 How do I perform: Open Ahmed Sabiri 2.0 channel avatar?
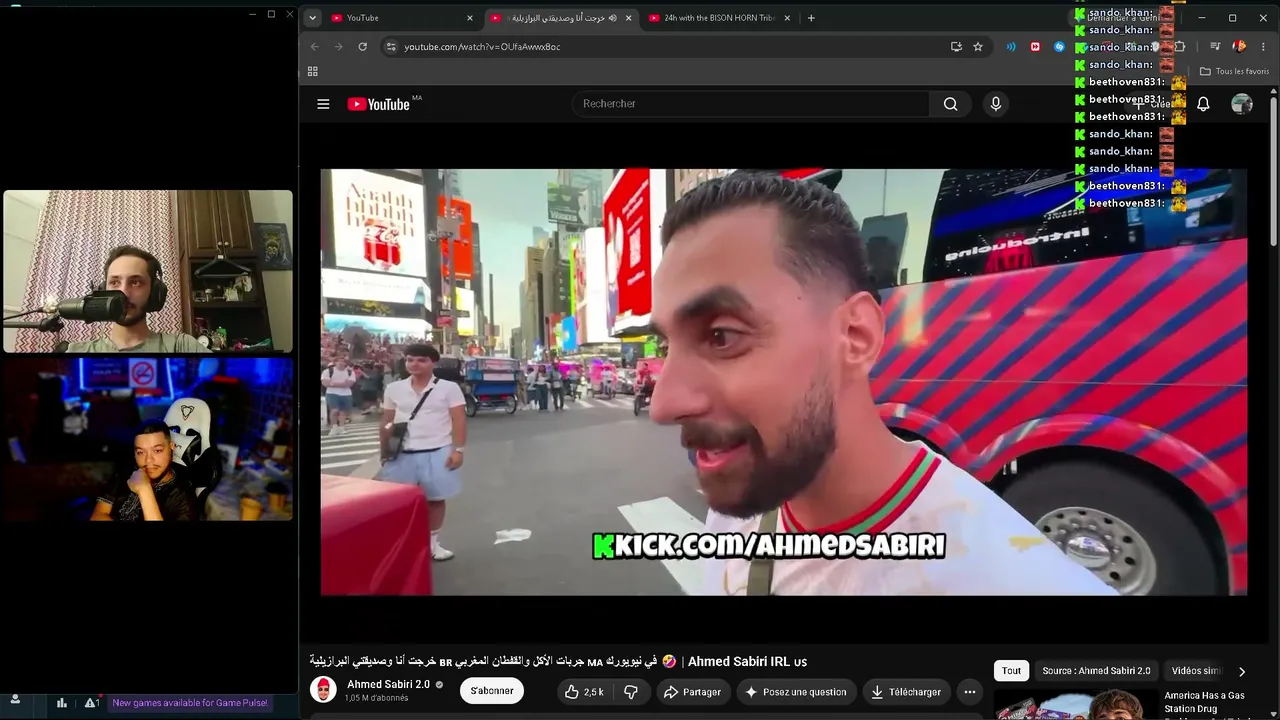(323, 690)
